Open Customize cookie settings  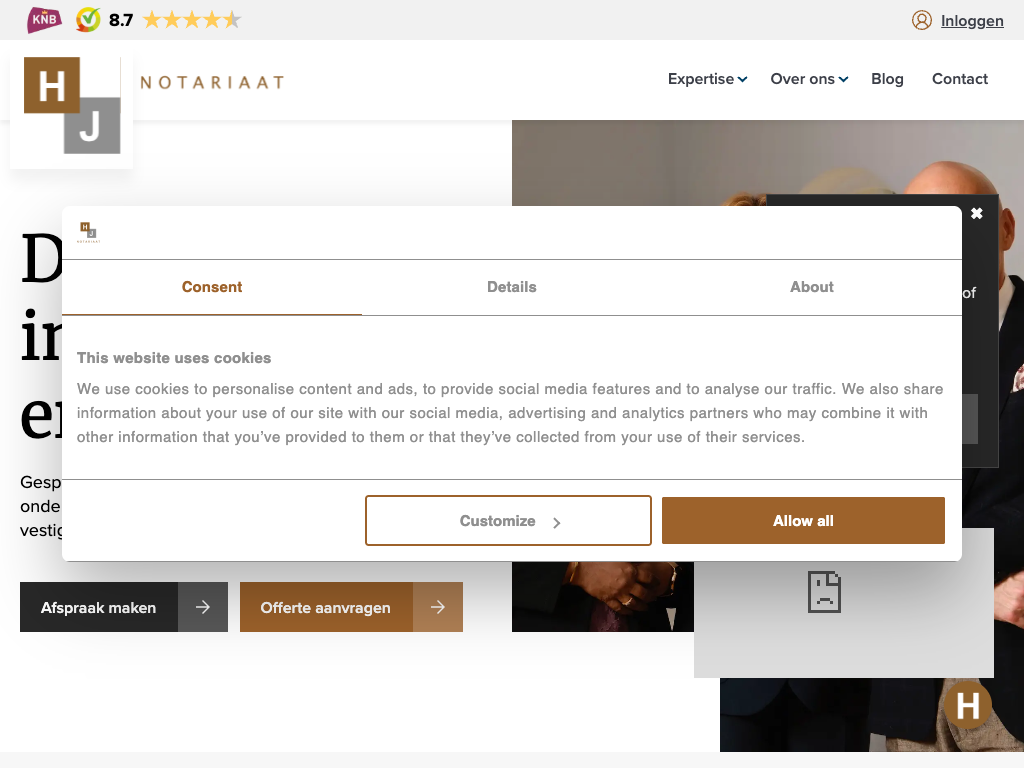tap(508, 521)
